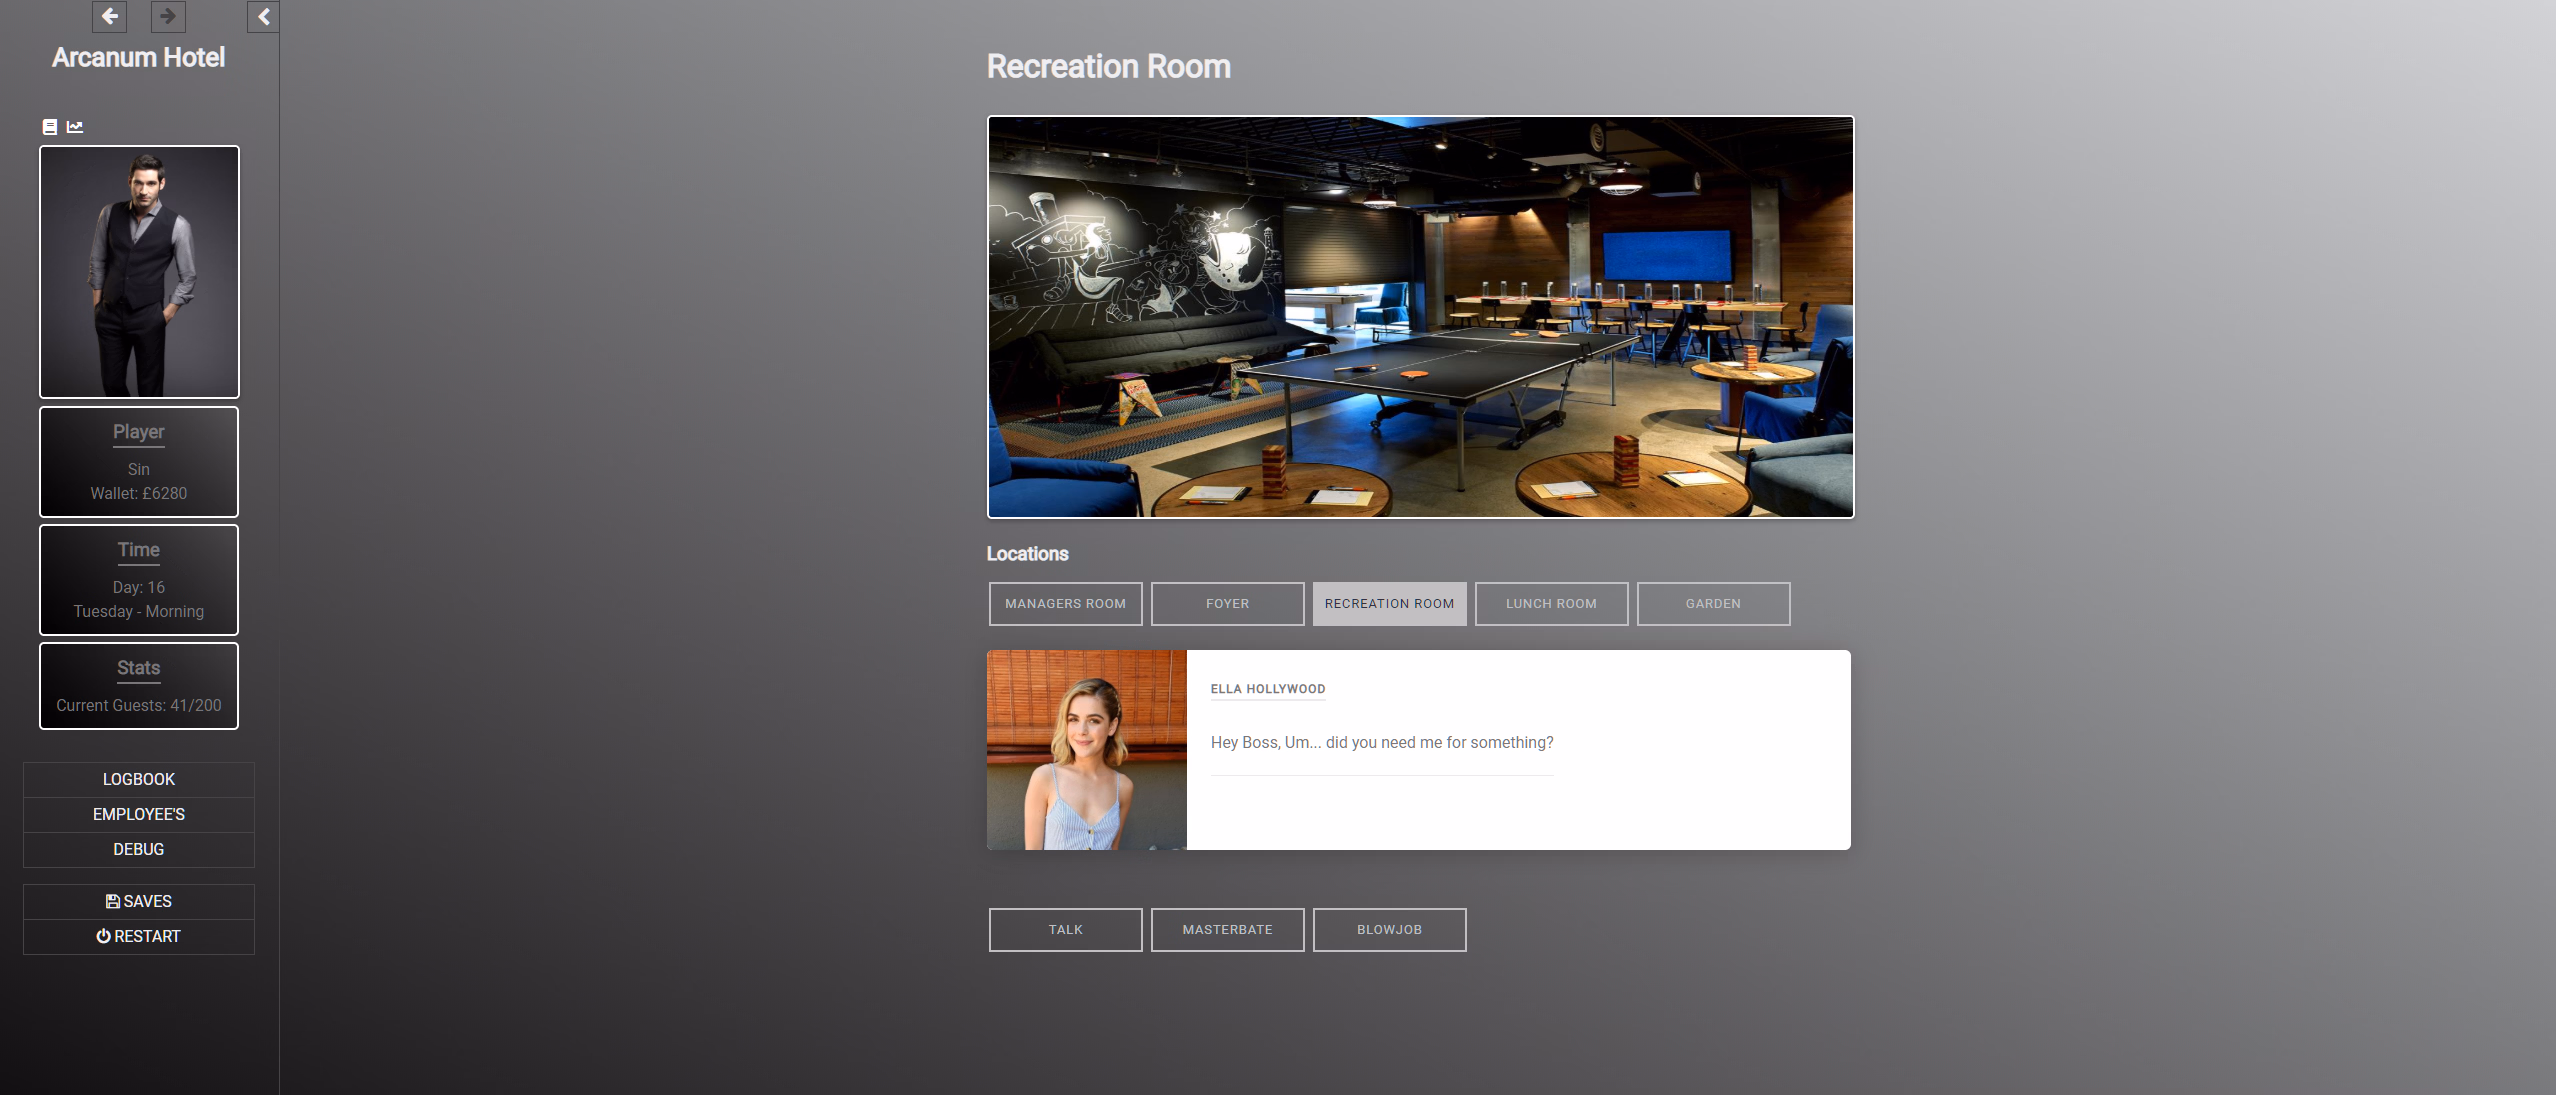Go to the Garden location

(1714, 604)
